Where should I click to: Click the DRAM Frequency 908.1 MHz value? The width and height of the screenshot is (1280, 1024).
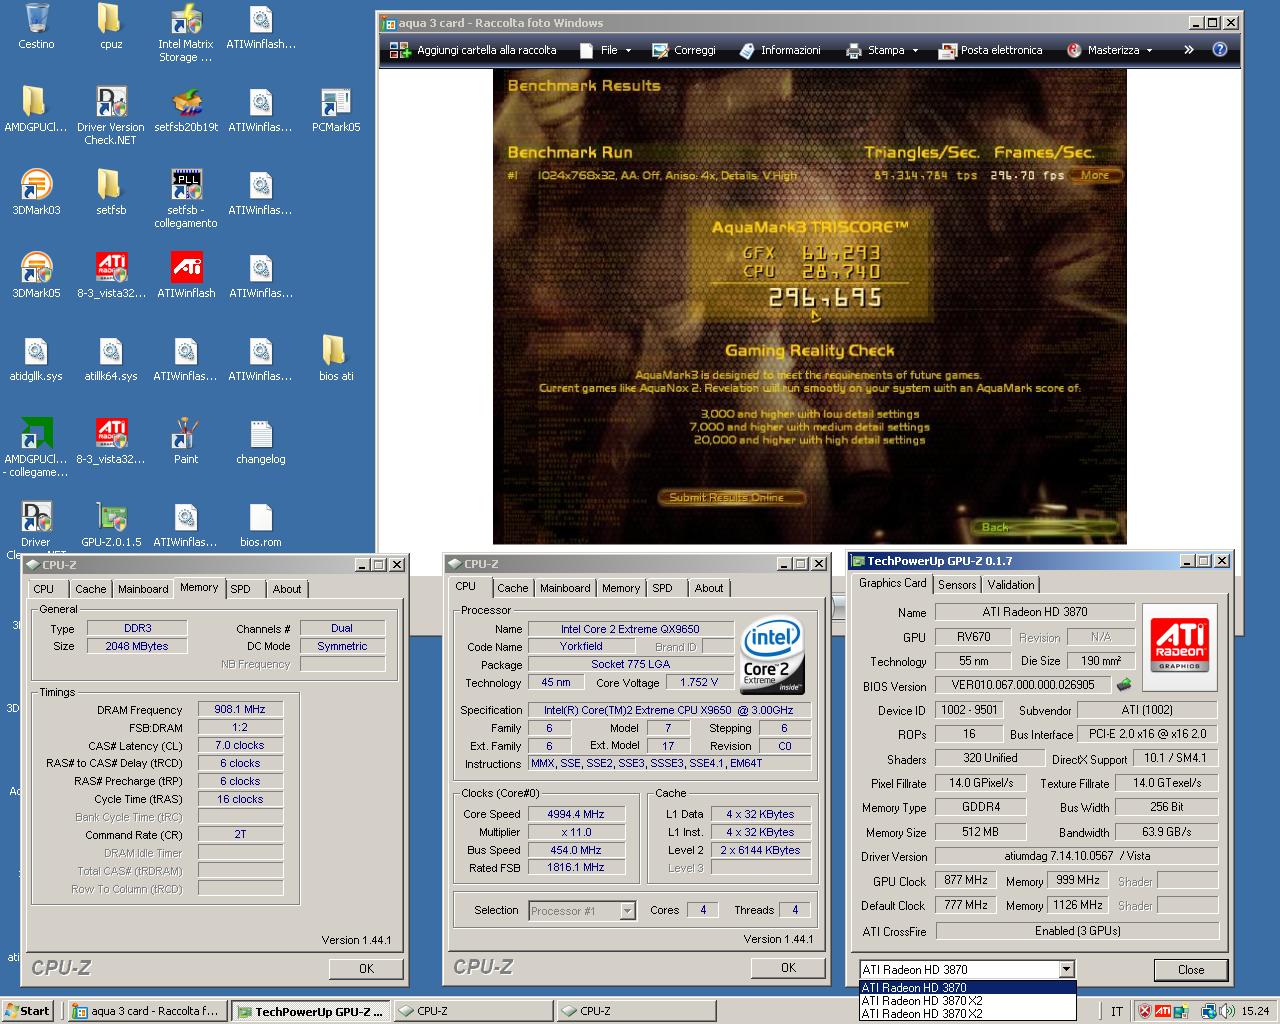[x=240, y=709]
